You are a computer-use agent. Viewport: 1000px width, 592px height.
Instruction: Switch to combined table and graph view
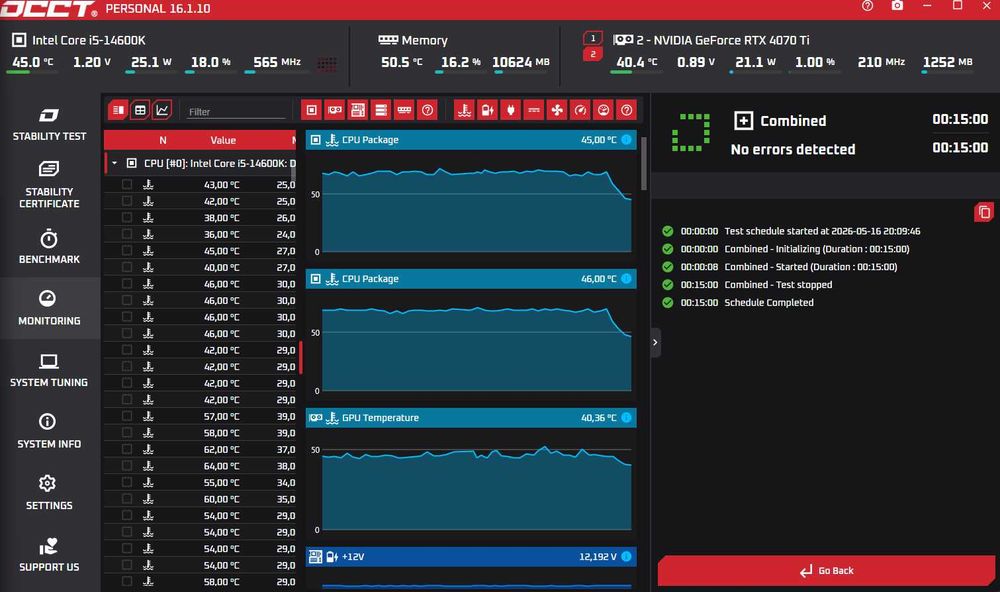[118, 110]
